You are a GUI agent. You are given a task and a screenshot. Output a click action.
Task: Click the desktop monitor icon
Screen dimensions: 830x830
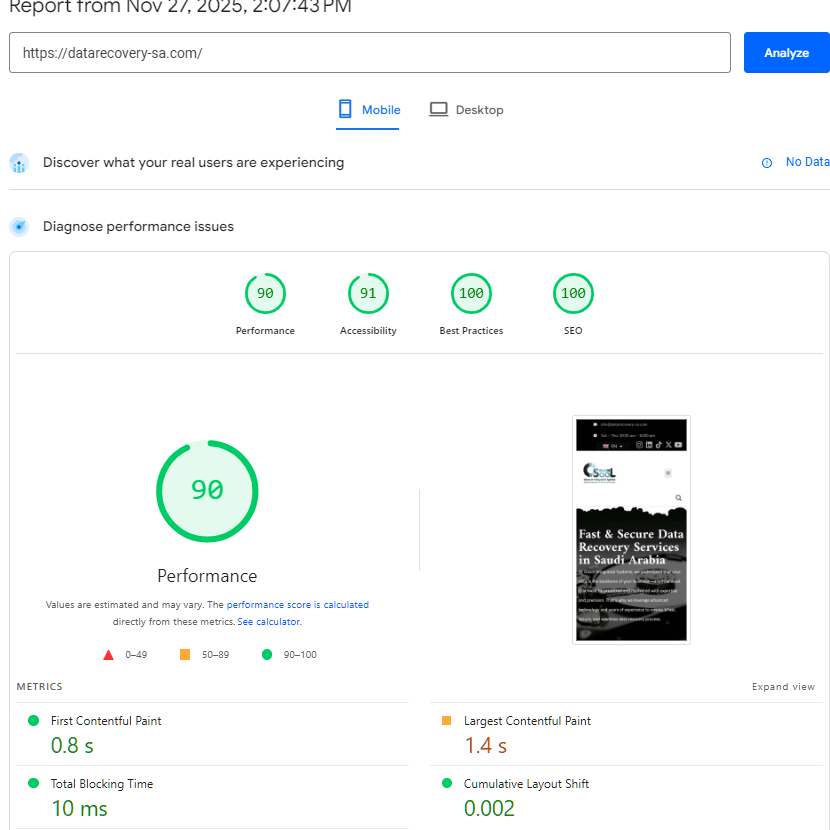pos(438,109)
